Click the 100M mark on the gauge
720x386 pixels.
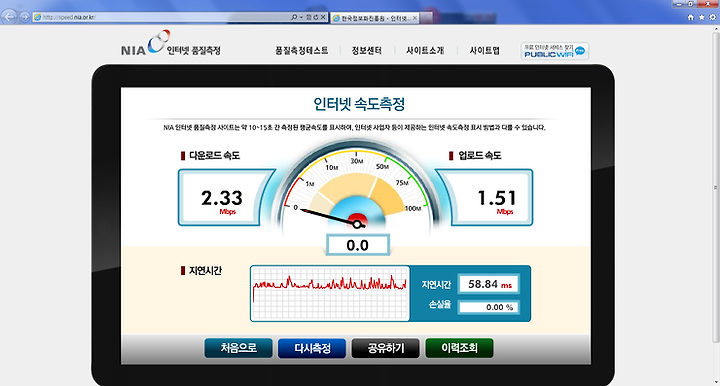413,208
